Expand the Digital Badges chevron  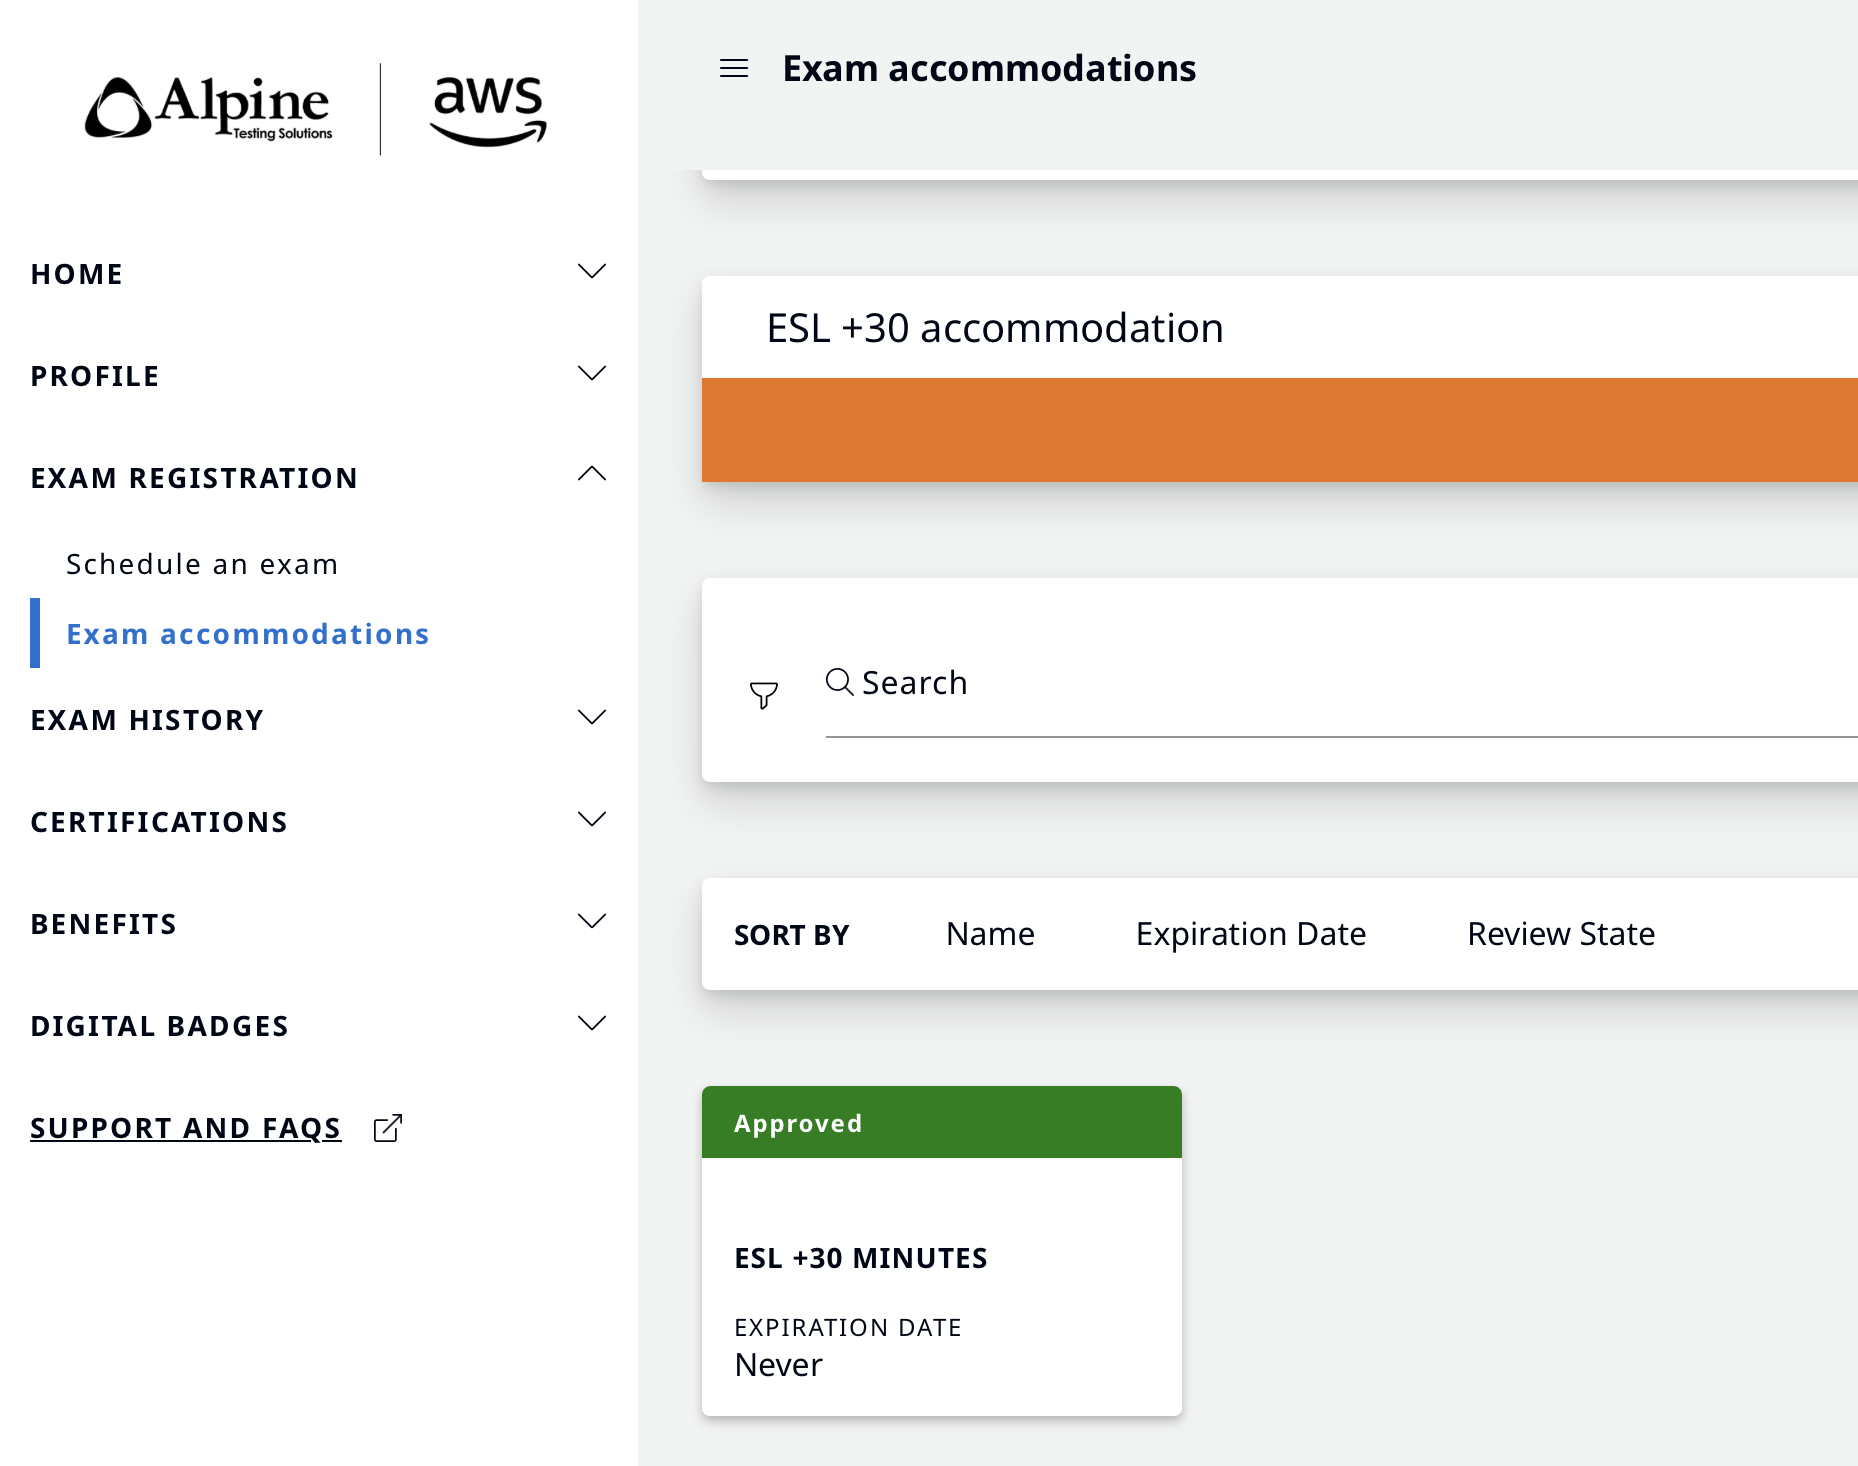tap(592, 1024)
